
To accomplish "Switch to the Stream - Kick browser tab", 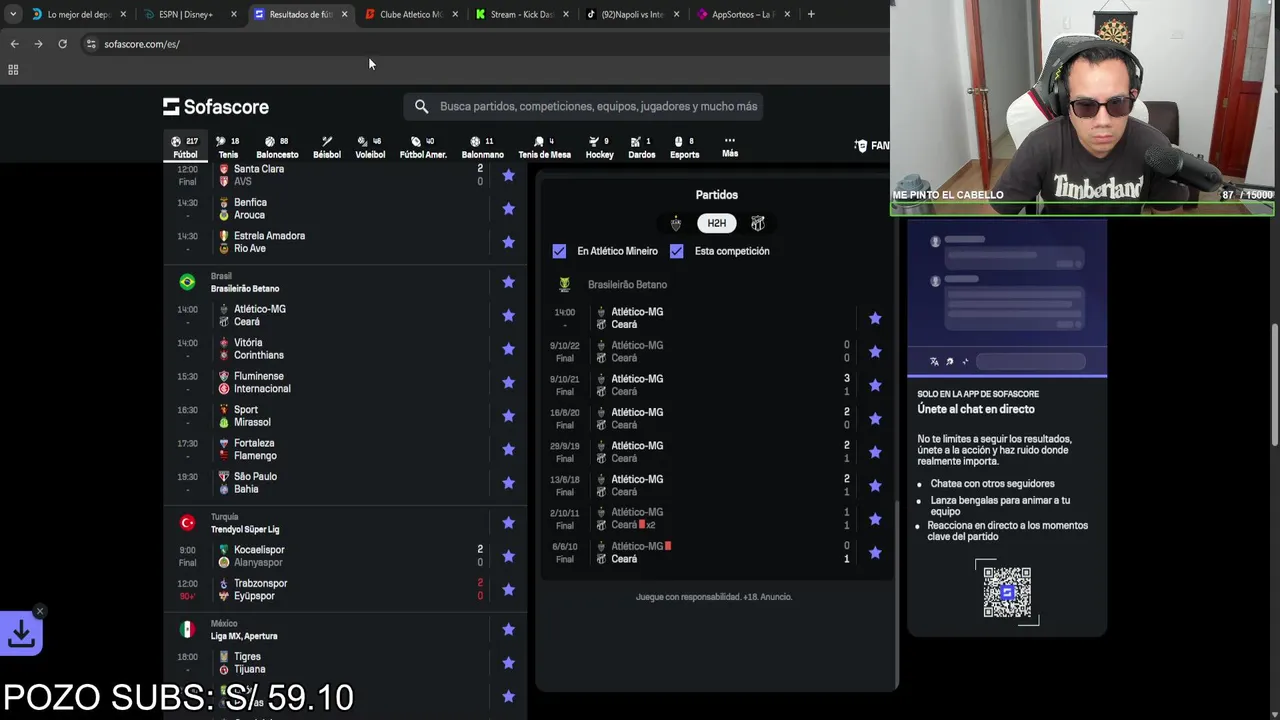I will click(520, 14).
